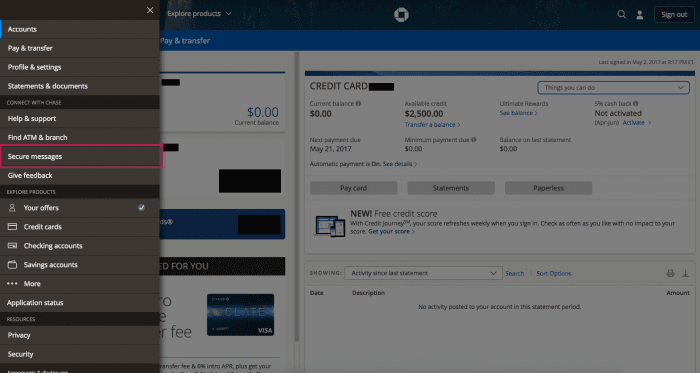Open the Things you can do dropdown
This screenshot has width=700, height=373.
click(x=613, y=87)
